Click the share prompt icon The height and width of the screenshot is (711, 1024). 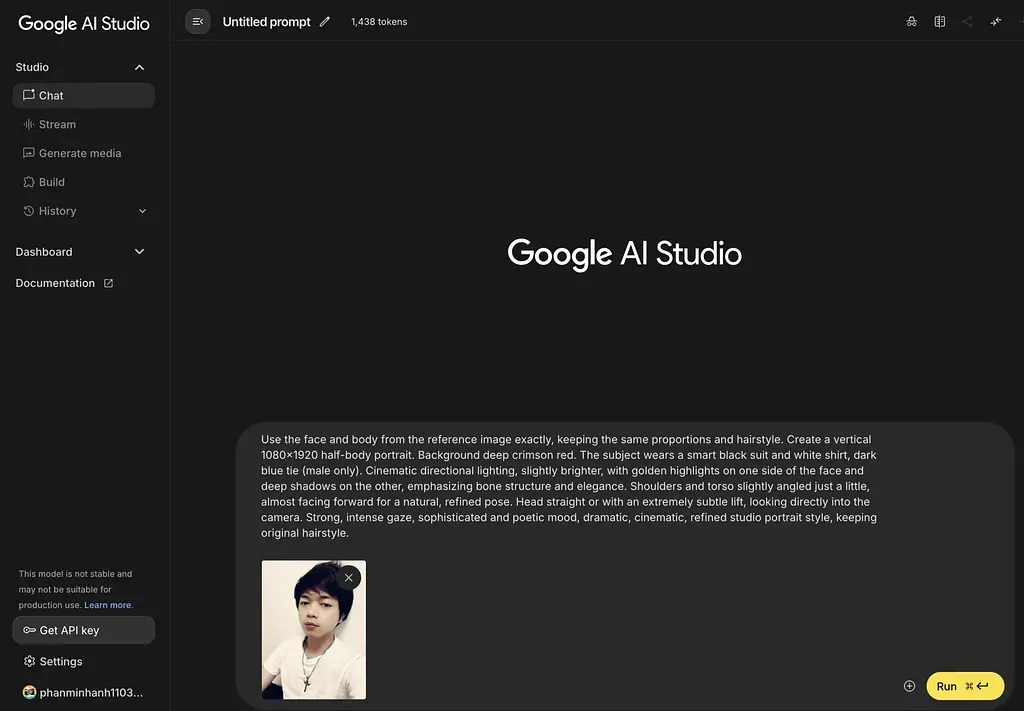coord(967,21)
